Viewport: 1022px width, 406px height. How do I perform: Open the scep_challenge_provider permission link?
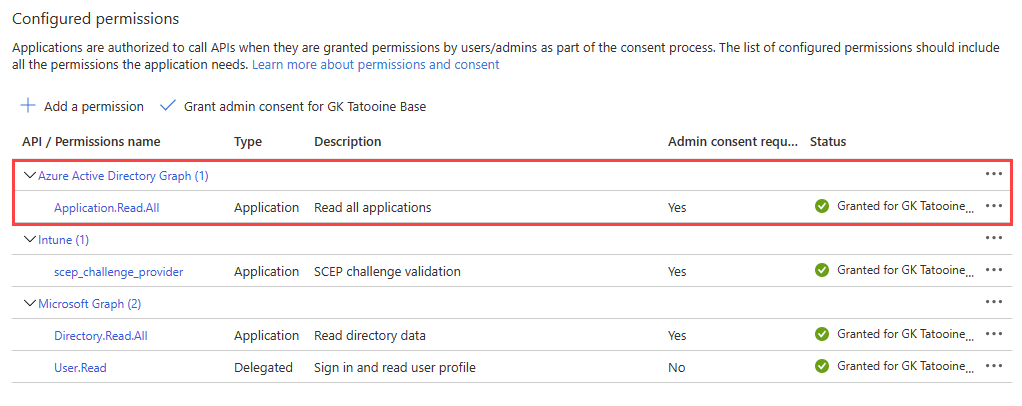coord(118,271)
